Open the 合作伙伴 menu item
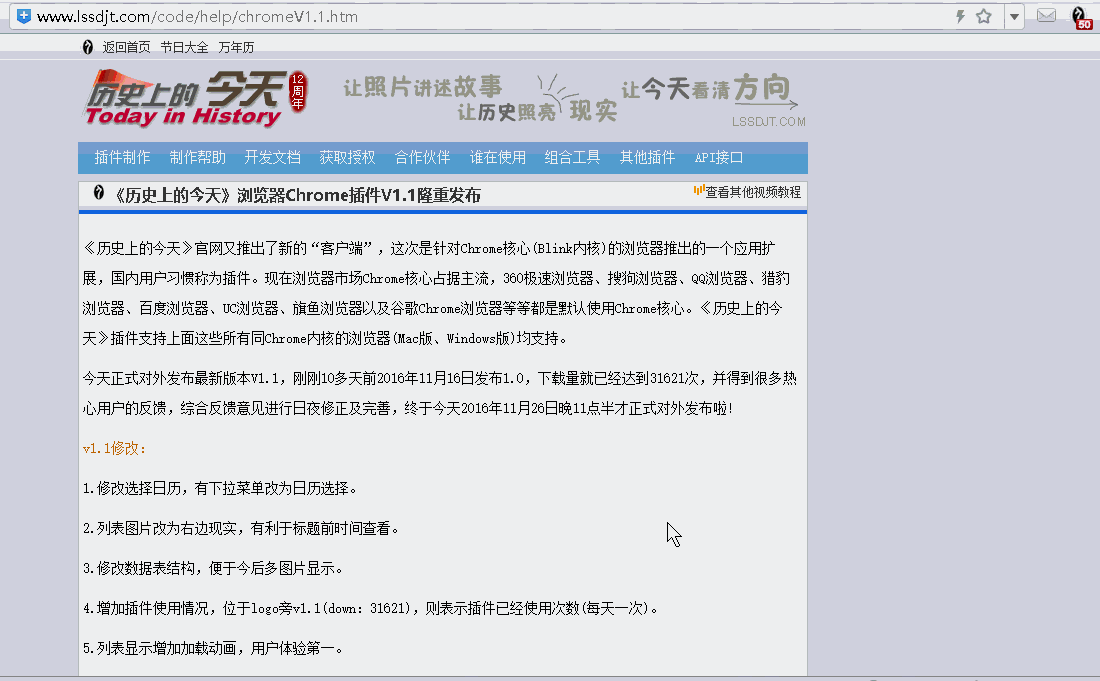 [x=422, y=157]
